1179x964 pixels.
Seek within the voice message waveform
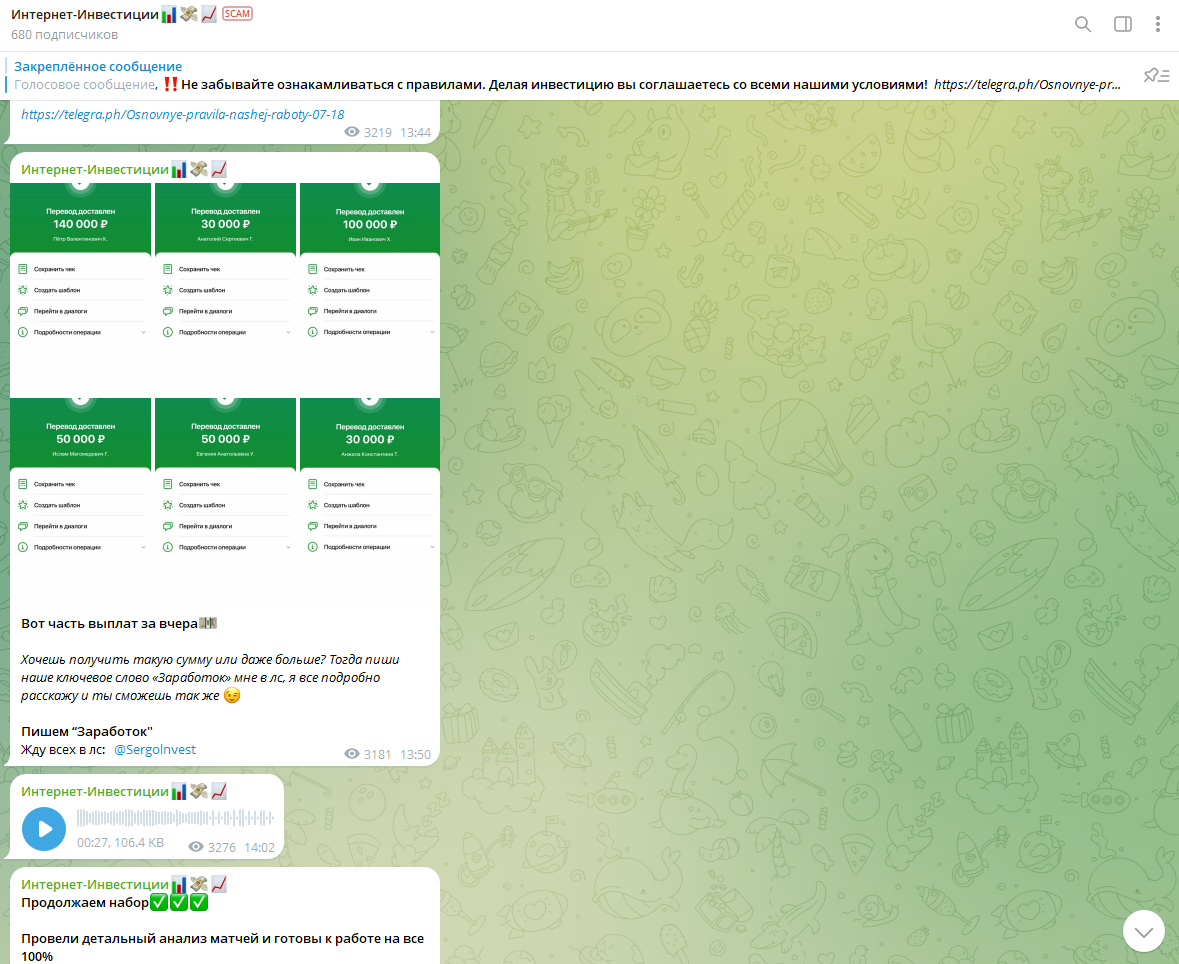click(175, 819)
